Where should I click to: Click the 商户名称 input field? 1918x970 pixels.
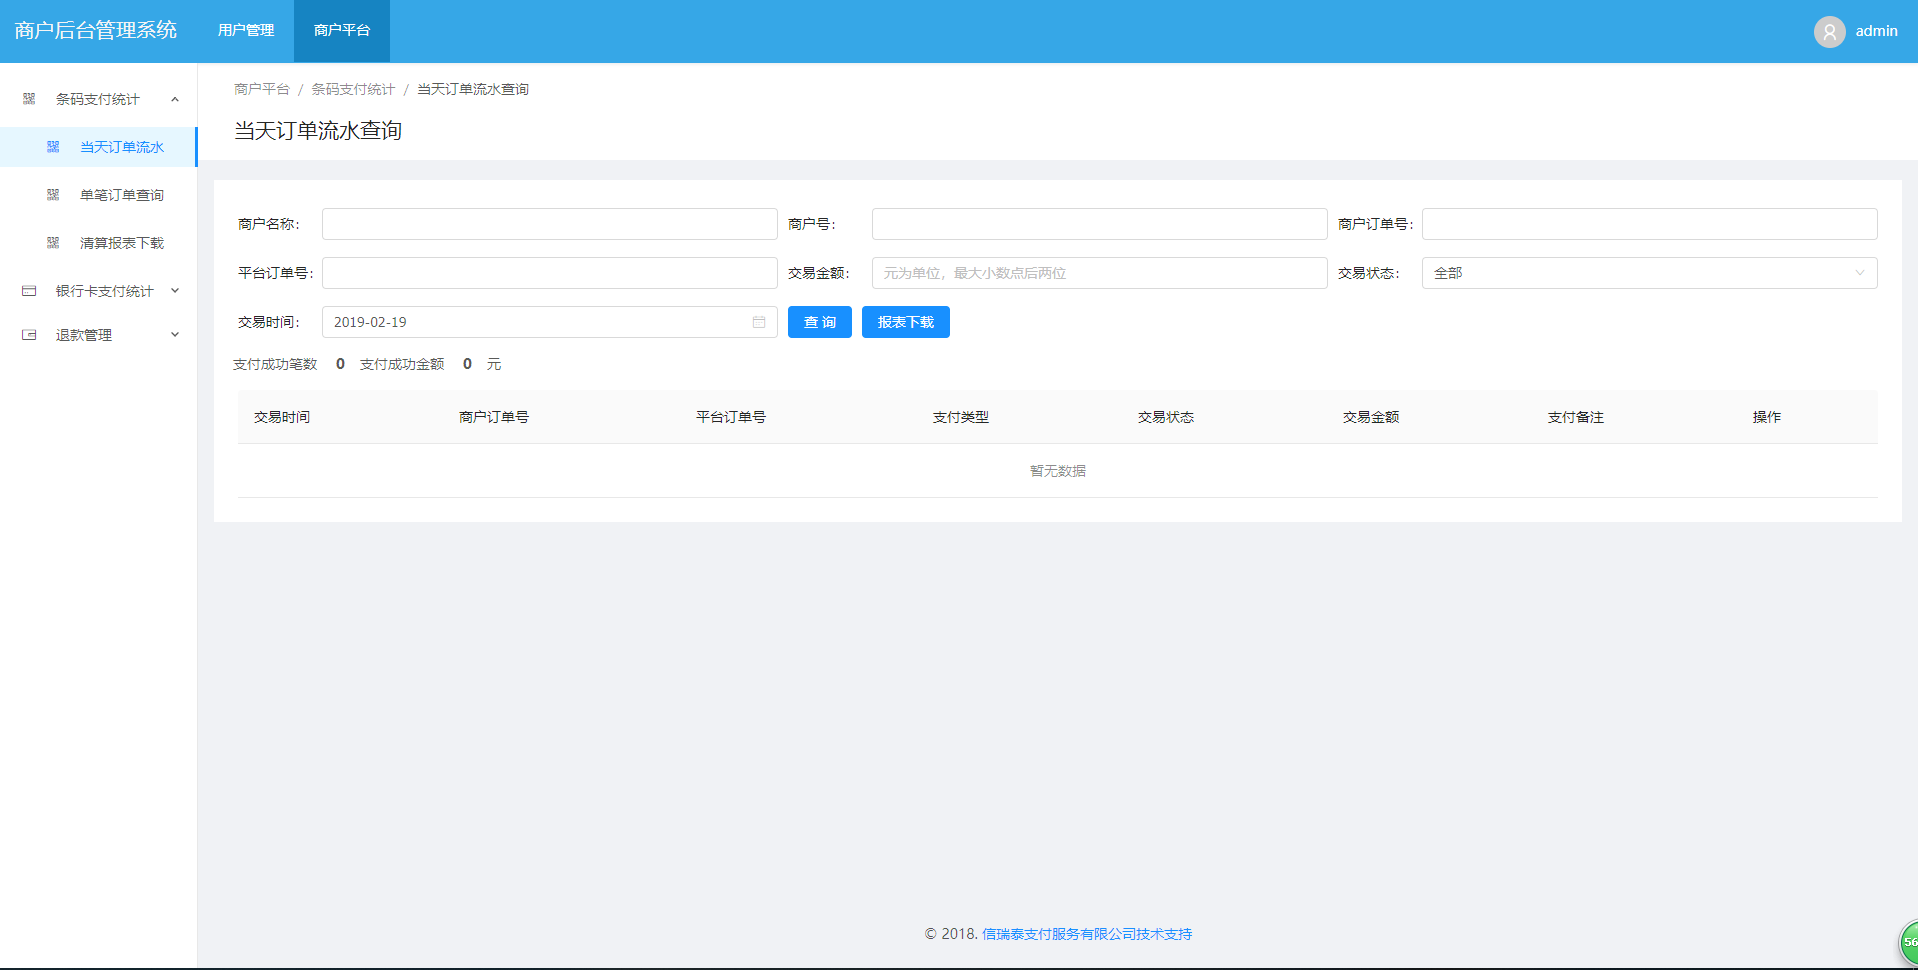(x=549, y=224)
